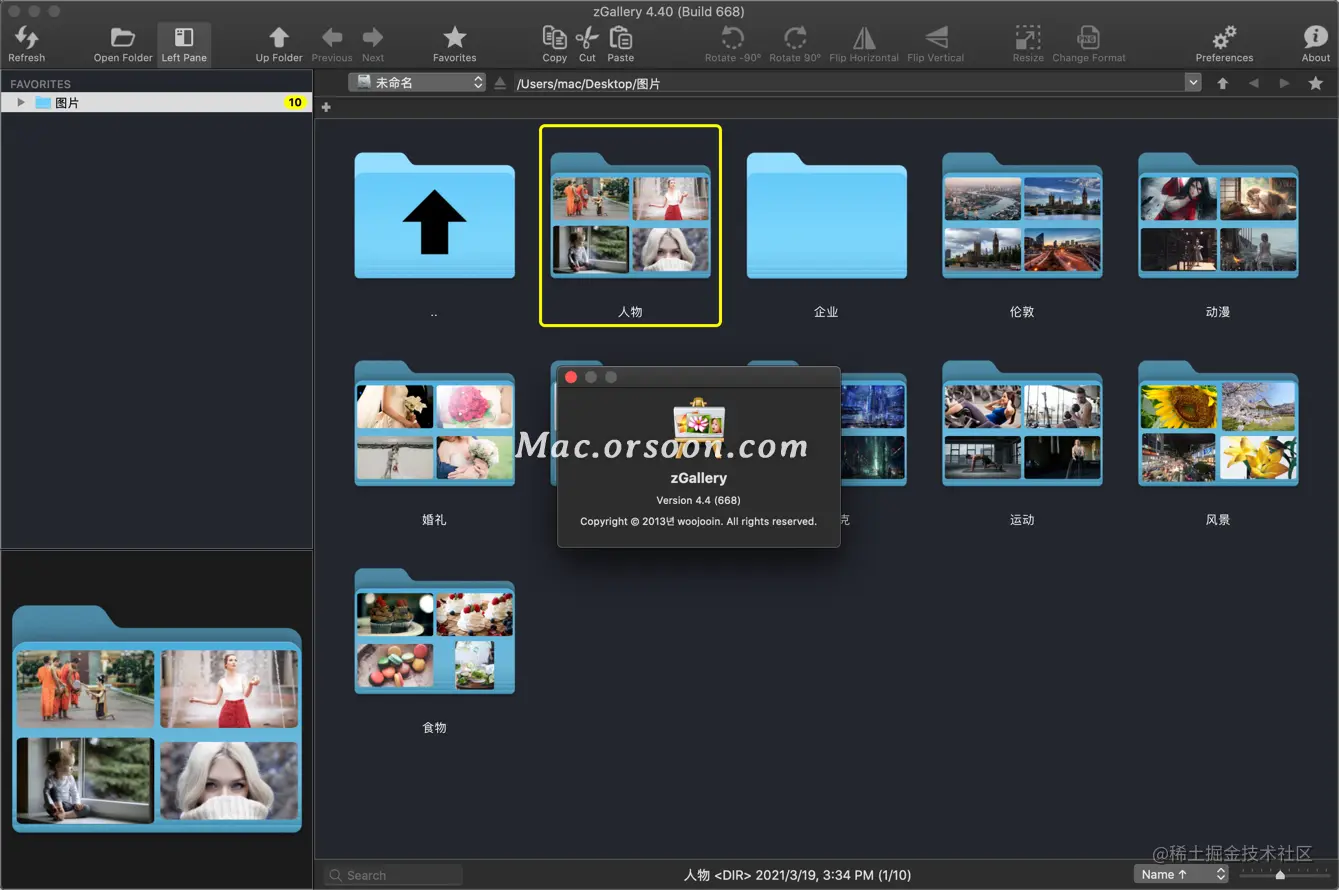Click the Change Format icon
Image resolution: width=1339 pixels, height=890 pixels.
(1089, 38)
